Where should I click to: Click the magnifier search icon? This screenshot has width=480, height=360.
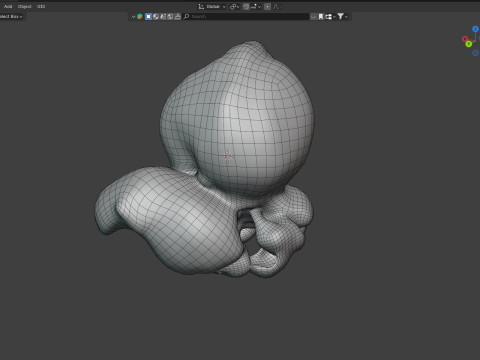pos(186,16)
